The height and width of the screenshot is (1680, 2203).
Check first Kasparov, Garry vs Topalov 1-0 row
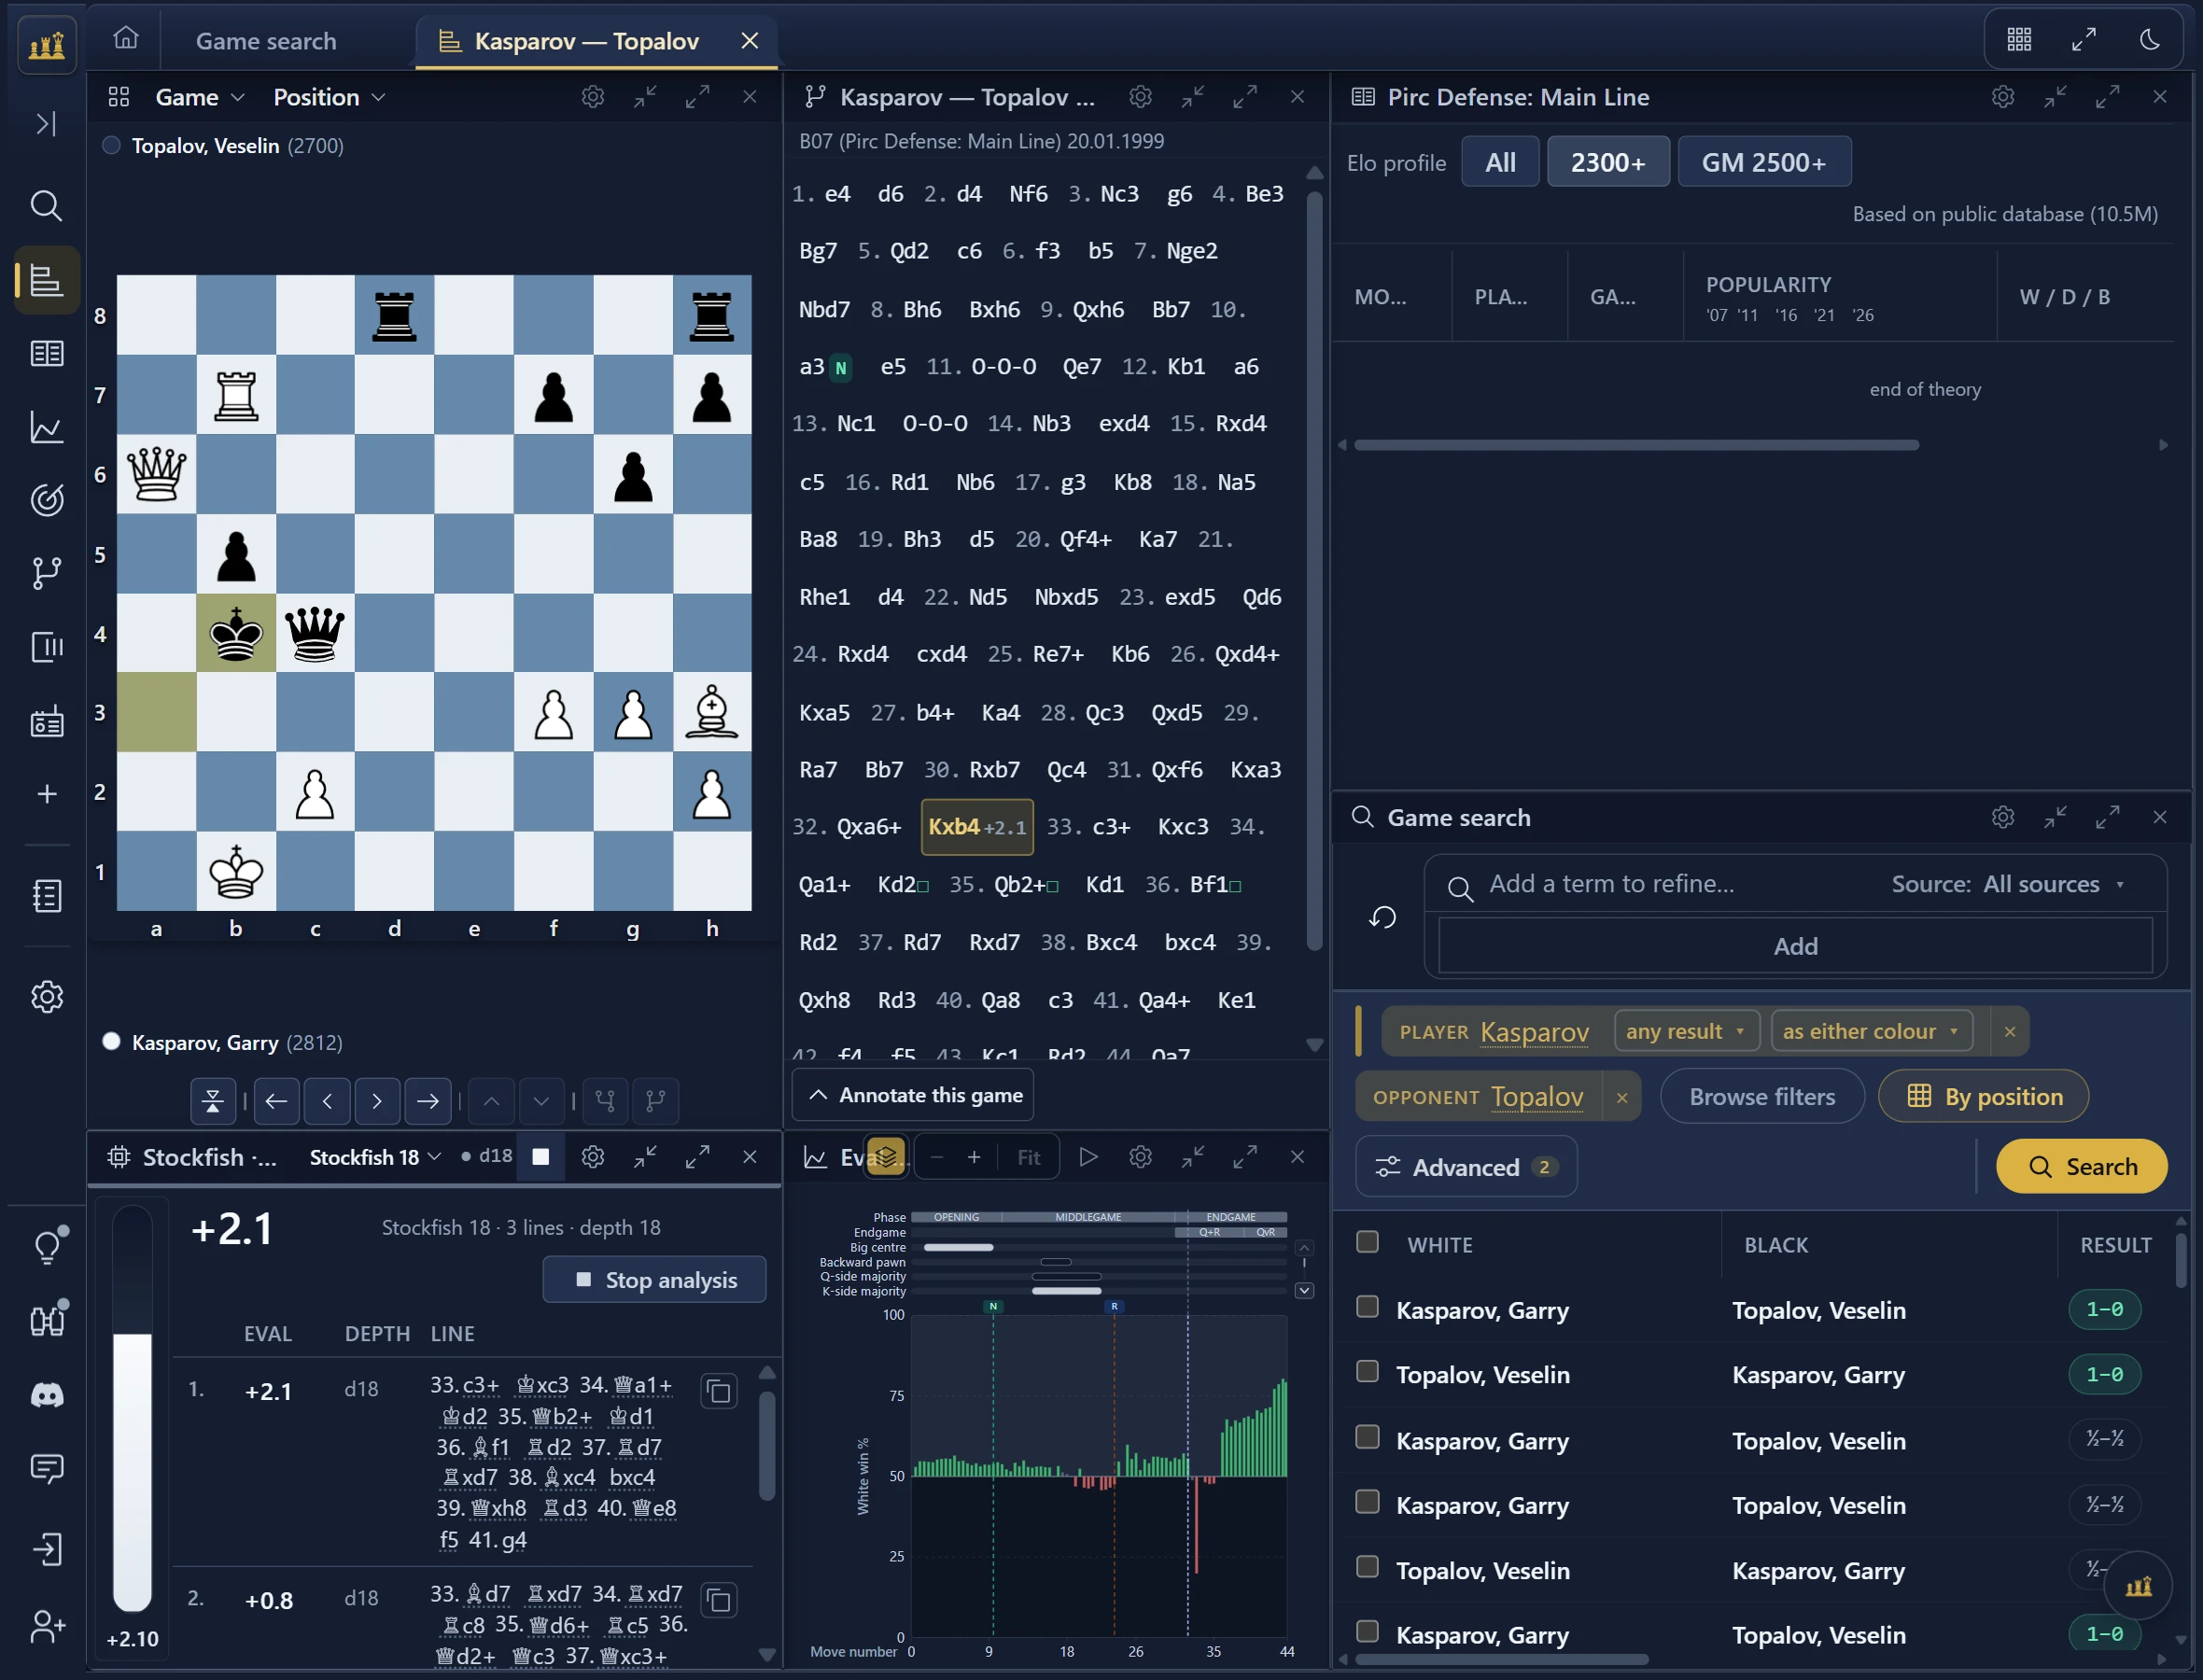tap(1367, 1307)
